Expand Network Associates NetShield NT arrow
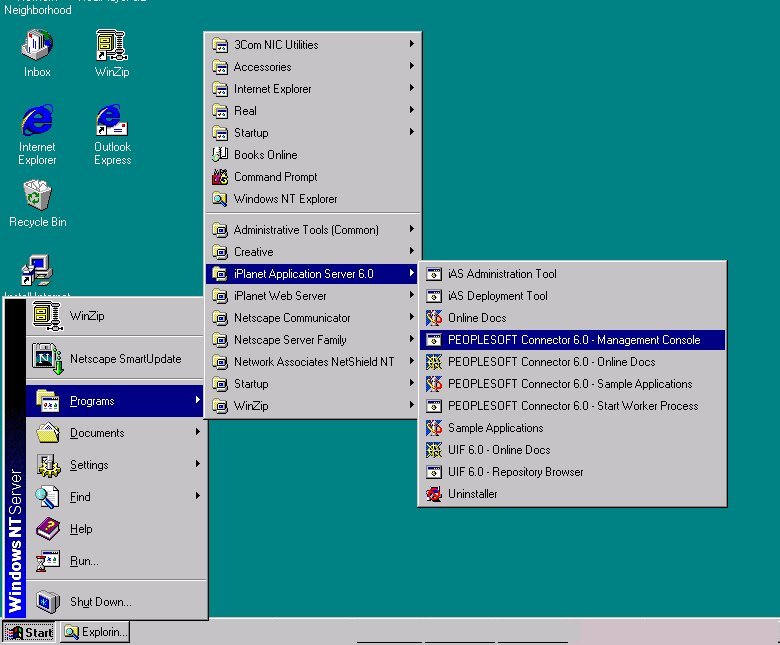 point(412,361)
